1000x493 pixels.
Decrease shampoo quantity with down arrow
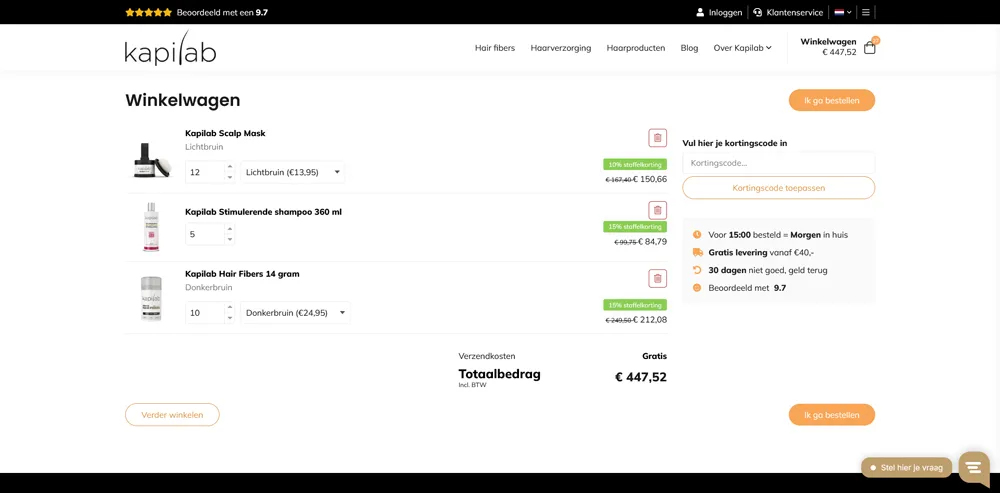click(x=230, y=239)
